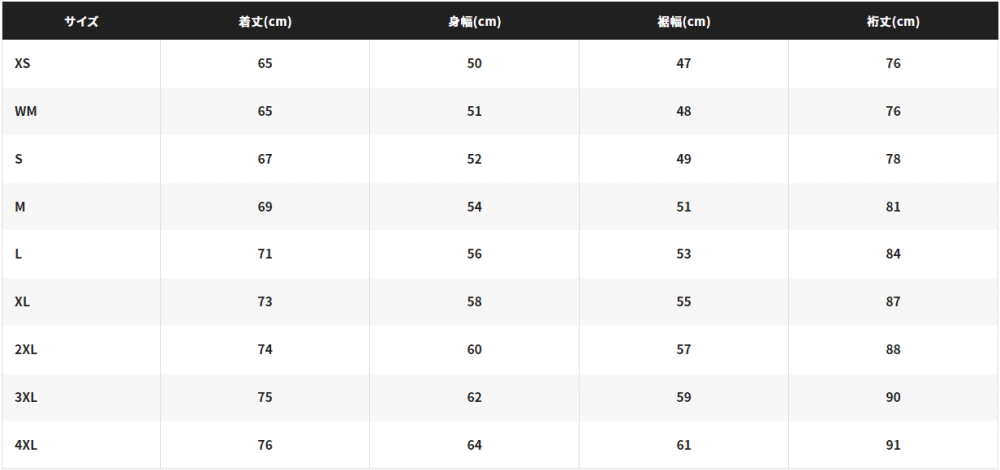Click the 身幅 value 58 for XL
The height and width of the screenshot is (470, 1000).
pyautogui.click(x=474, y=302)
